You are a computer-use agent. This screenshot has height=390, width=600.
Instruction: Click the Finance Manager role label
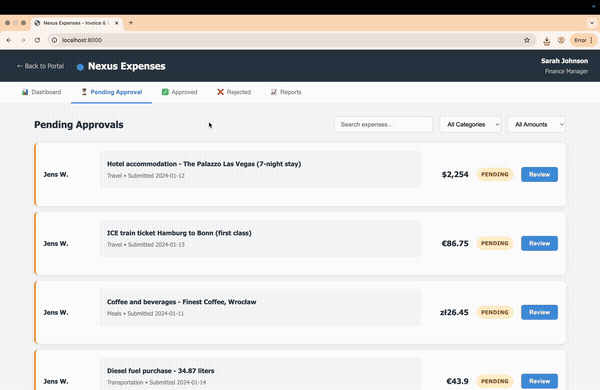tap(566, 71)
